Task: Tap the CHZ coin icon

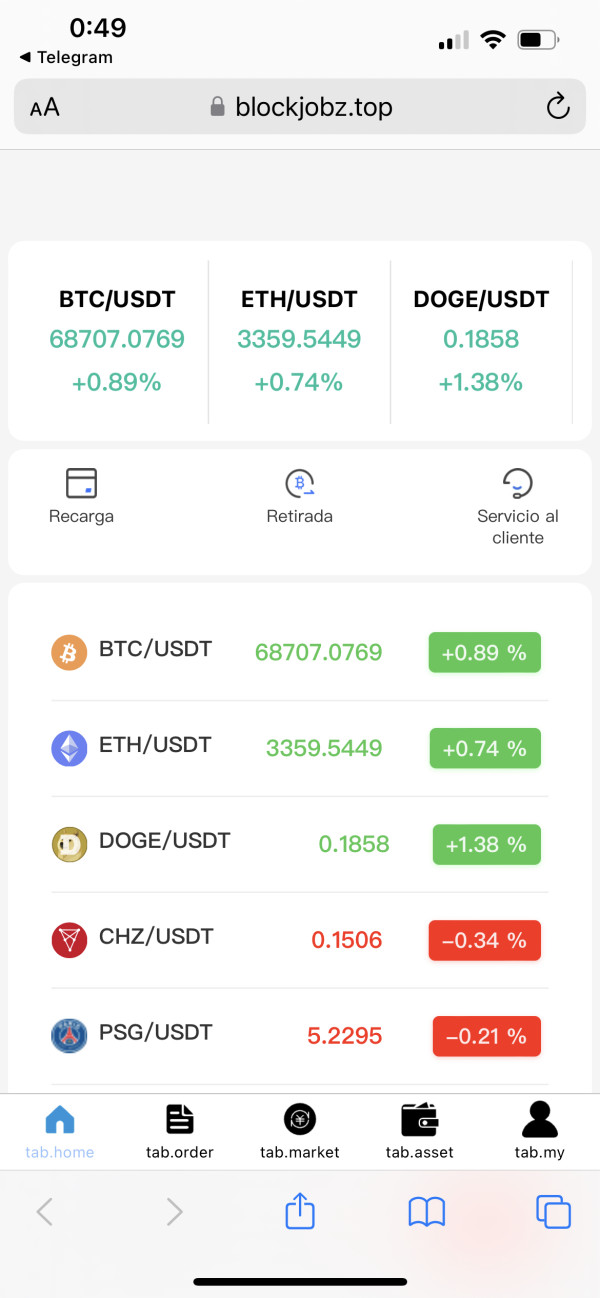Action: [69, 940]
